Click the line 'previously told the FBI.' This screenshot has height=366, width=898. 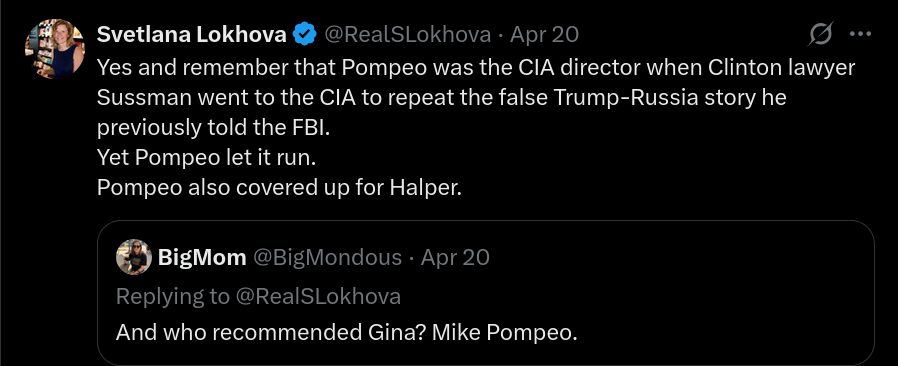214,128
